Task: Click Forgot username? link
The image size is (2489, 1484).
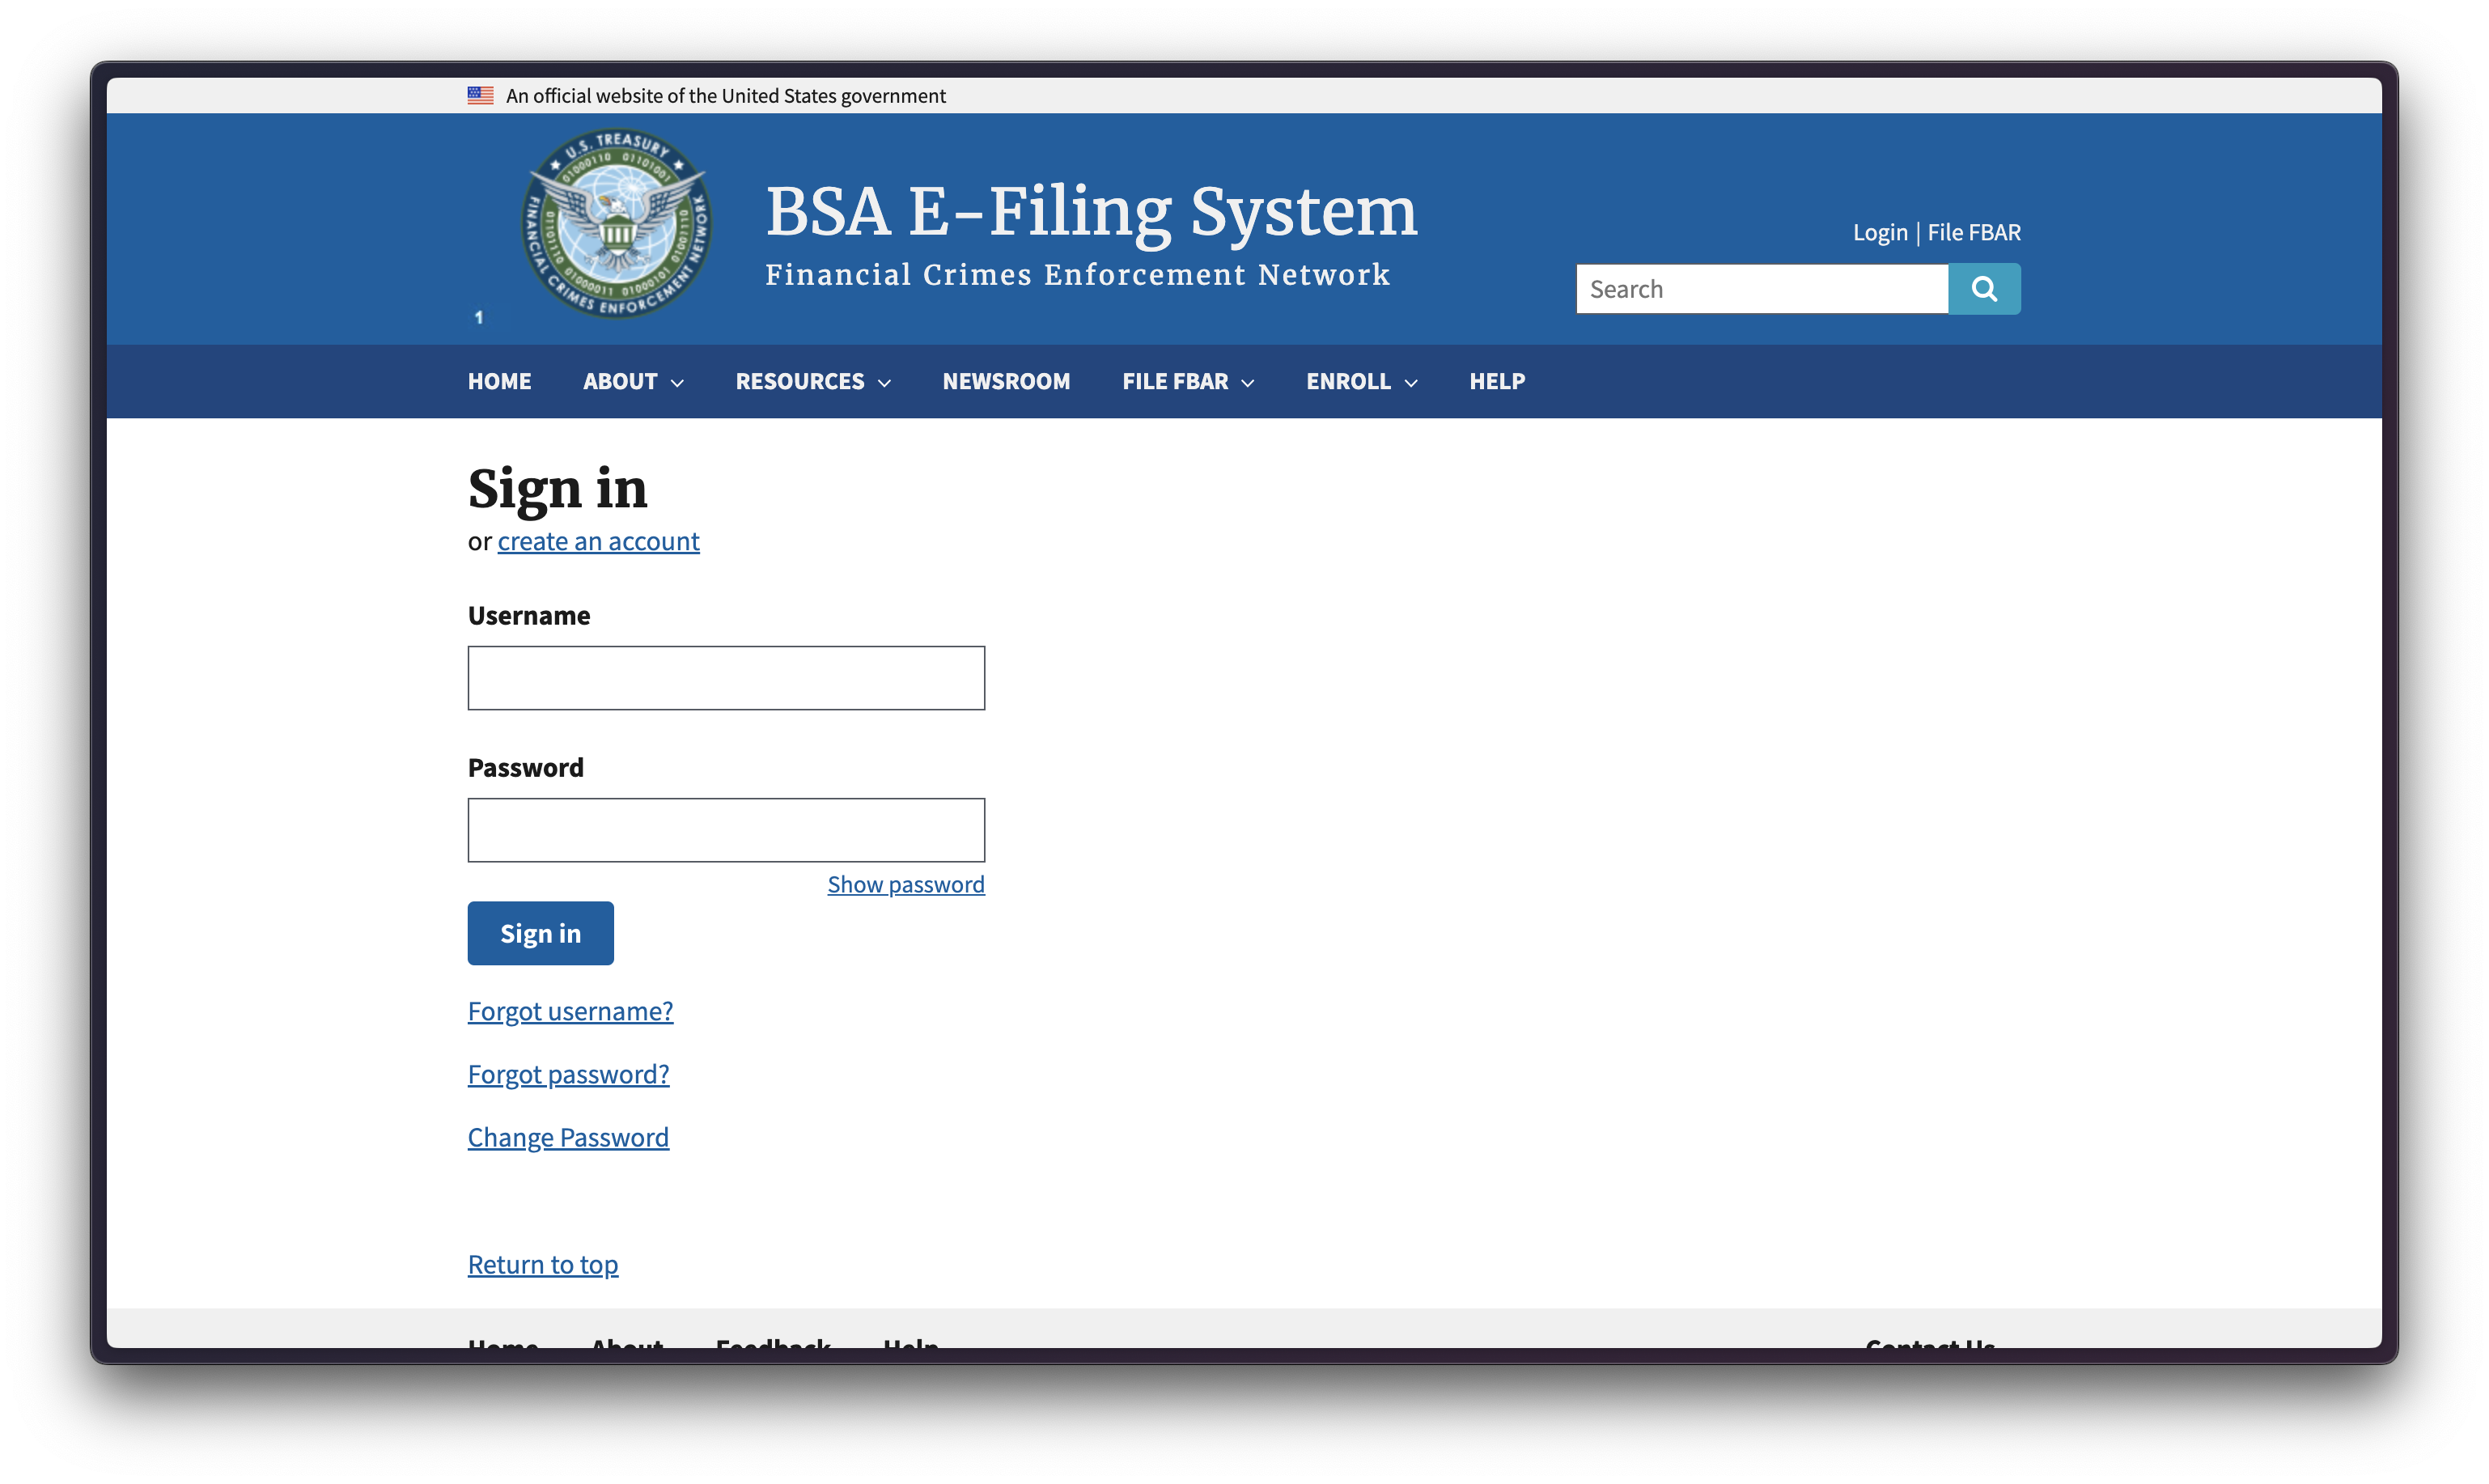Action: (x=570, y=1011)
